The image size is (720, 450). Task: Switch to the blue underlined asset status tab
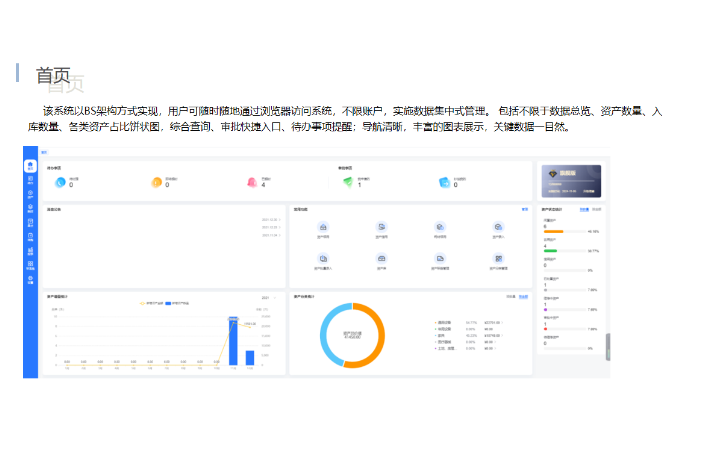pyautogui.click(x=584, y=210)
